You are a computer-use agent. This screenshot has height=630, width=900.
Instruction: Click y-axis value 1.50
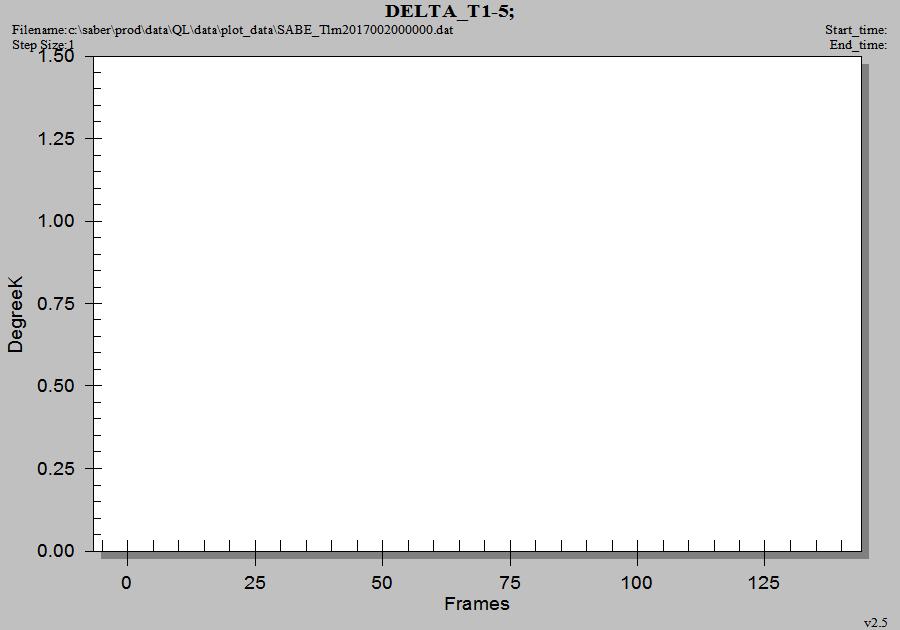point(56,56)
